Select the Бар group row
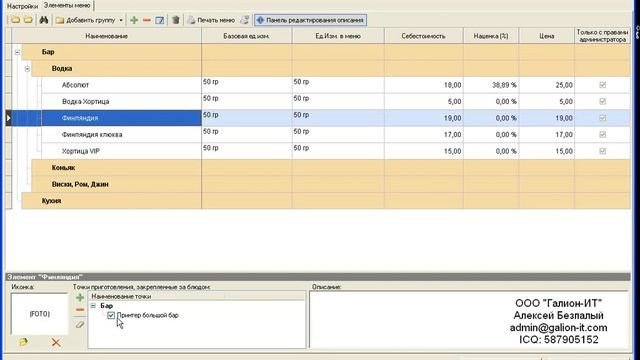Viewport: 640px width, 360px height. click(326, 52)
